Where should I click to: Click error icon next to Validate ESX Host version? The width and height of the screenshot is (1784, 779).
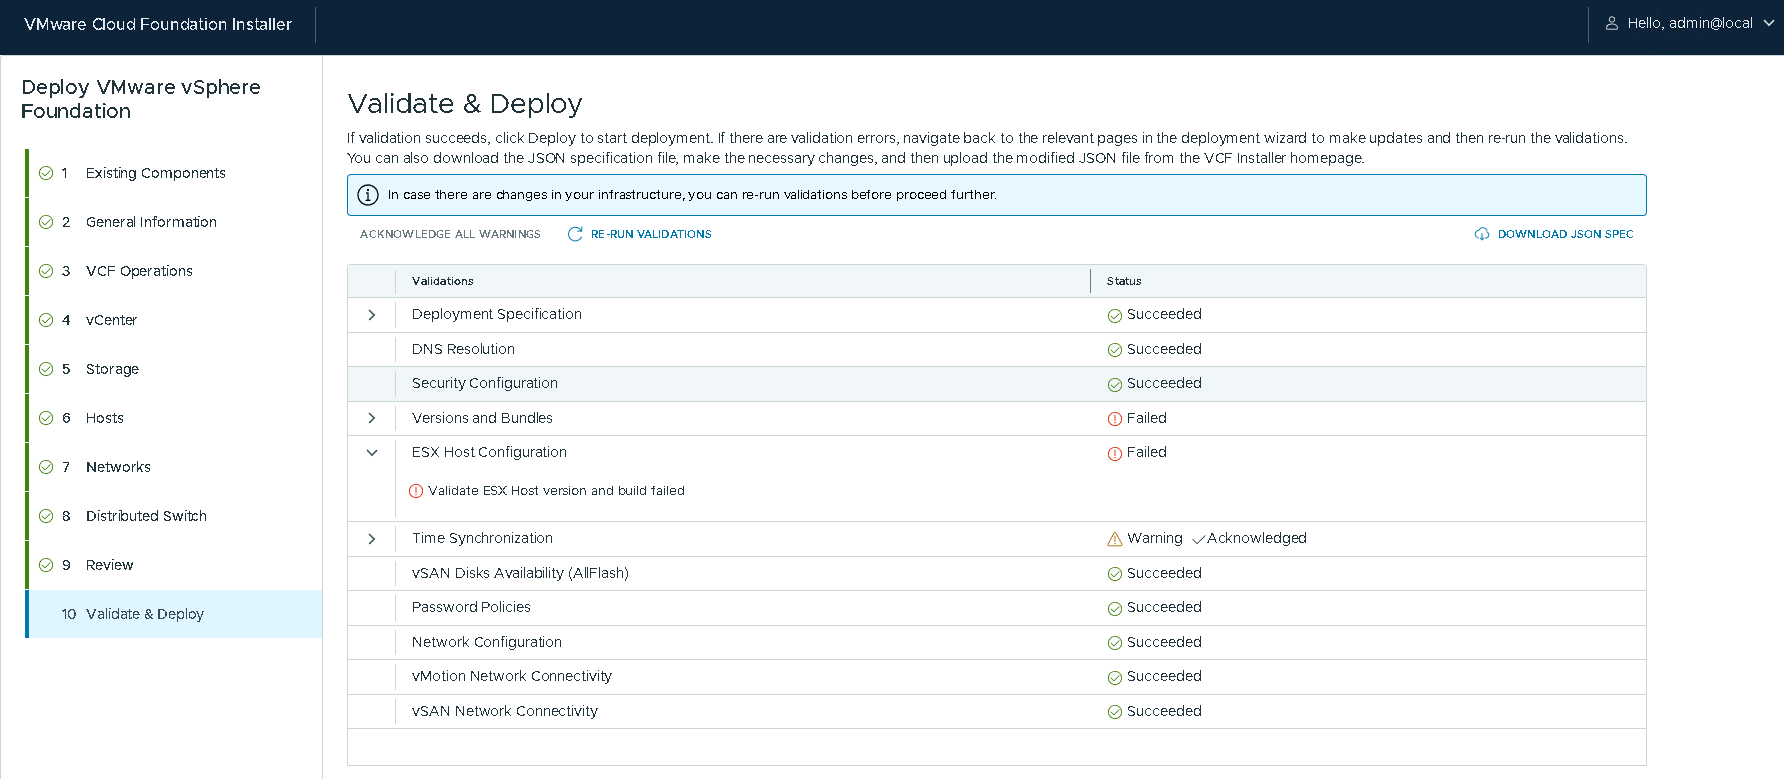[416, 491]
